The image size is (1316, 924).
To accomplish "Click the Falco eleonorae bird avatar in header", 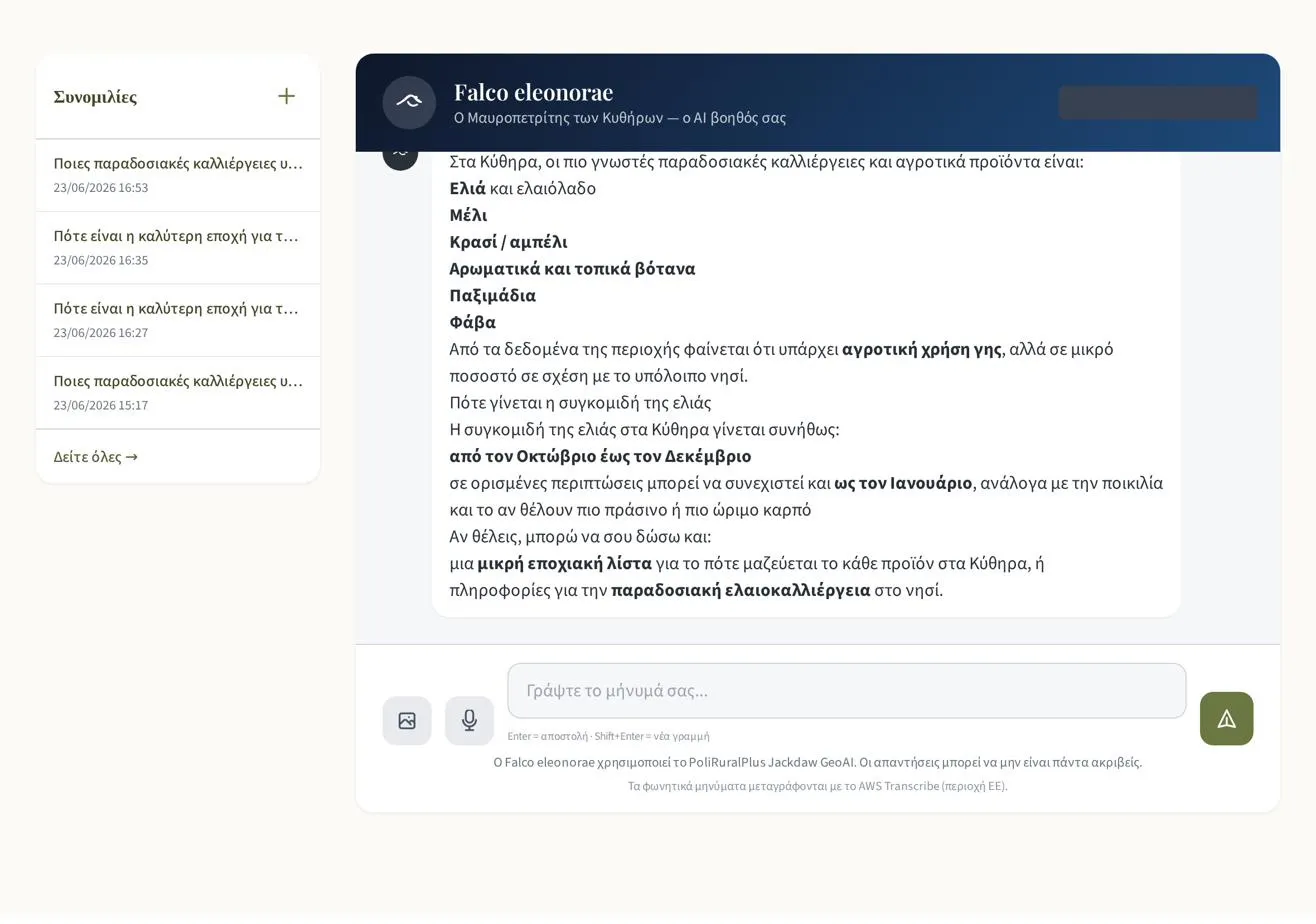I will pyautogui.click(x=409, y=102).
